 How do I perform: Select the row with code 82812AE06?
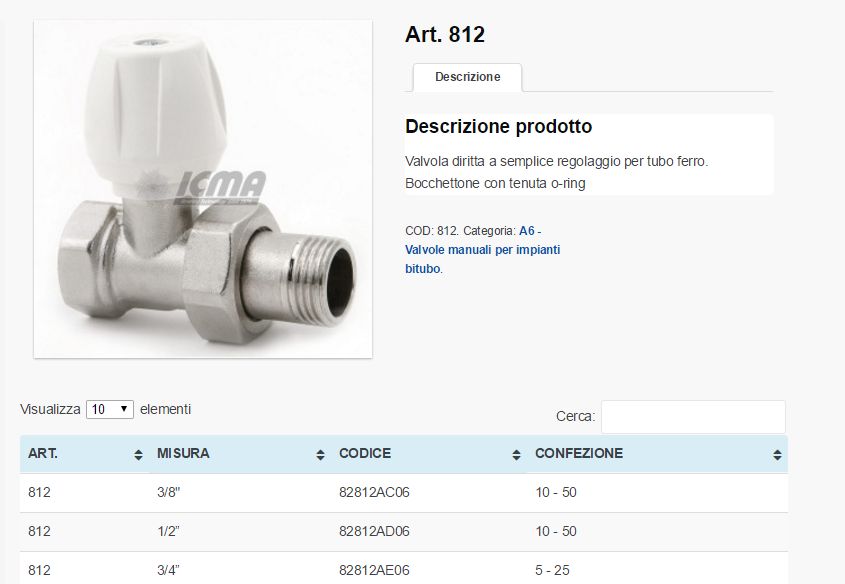click(x=404, y=569)
